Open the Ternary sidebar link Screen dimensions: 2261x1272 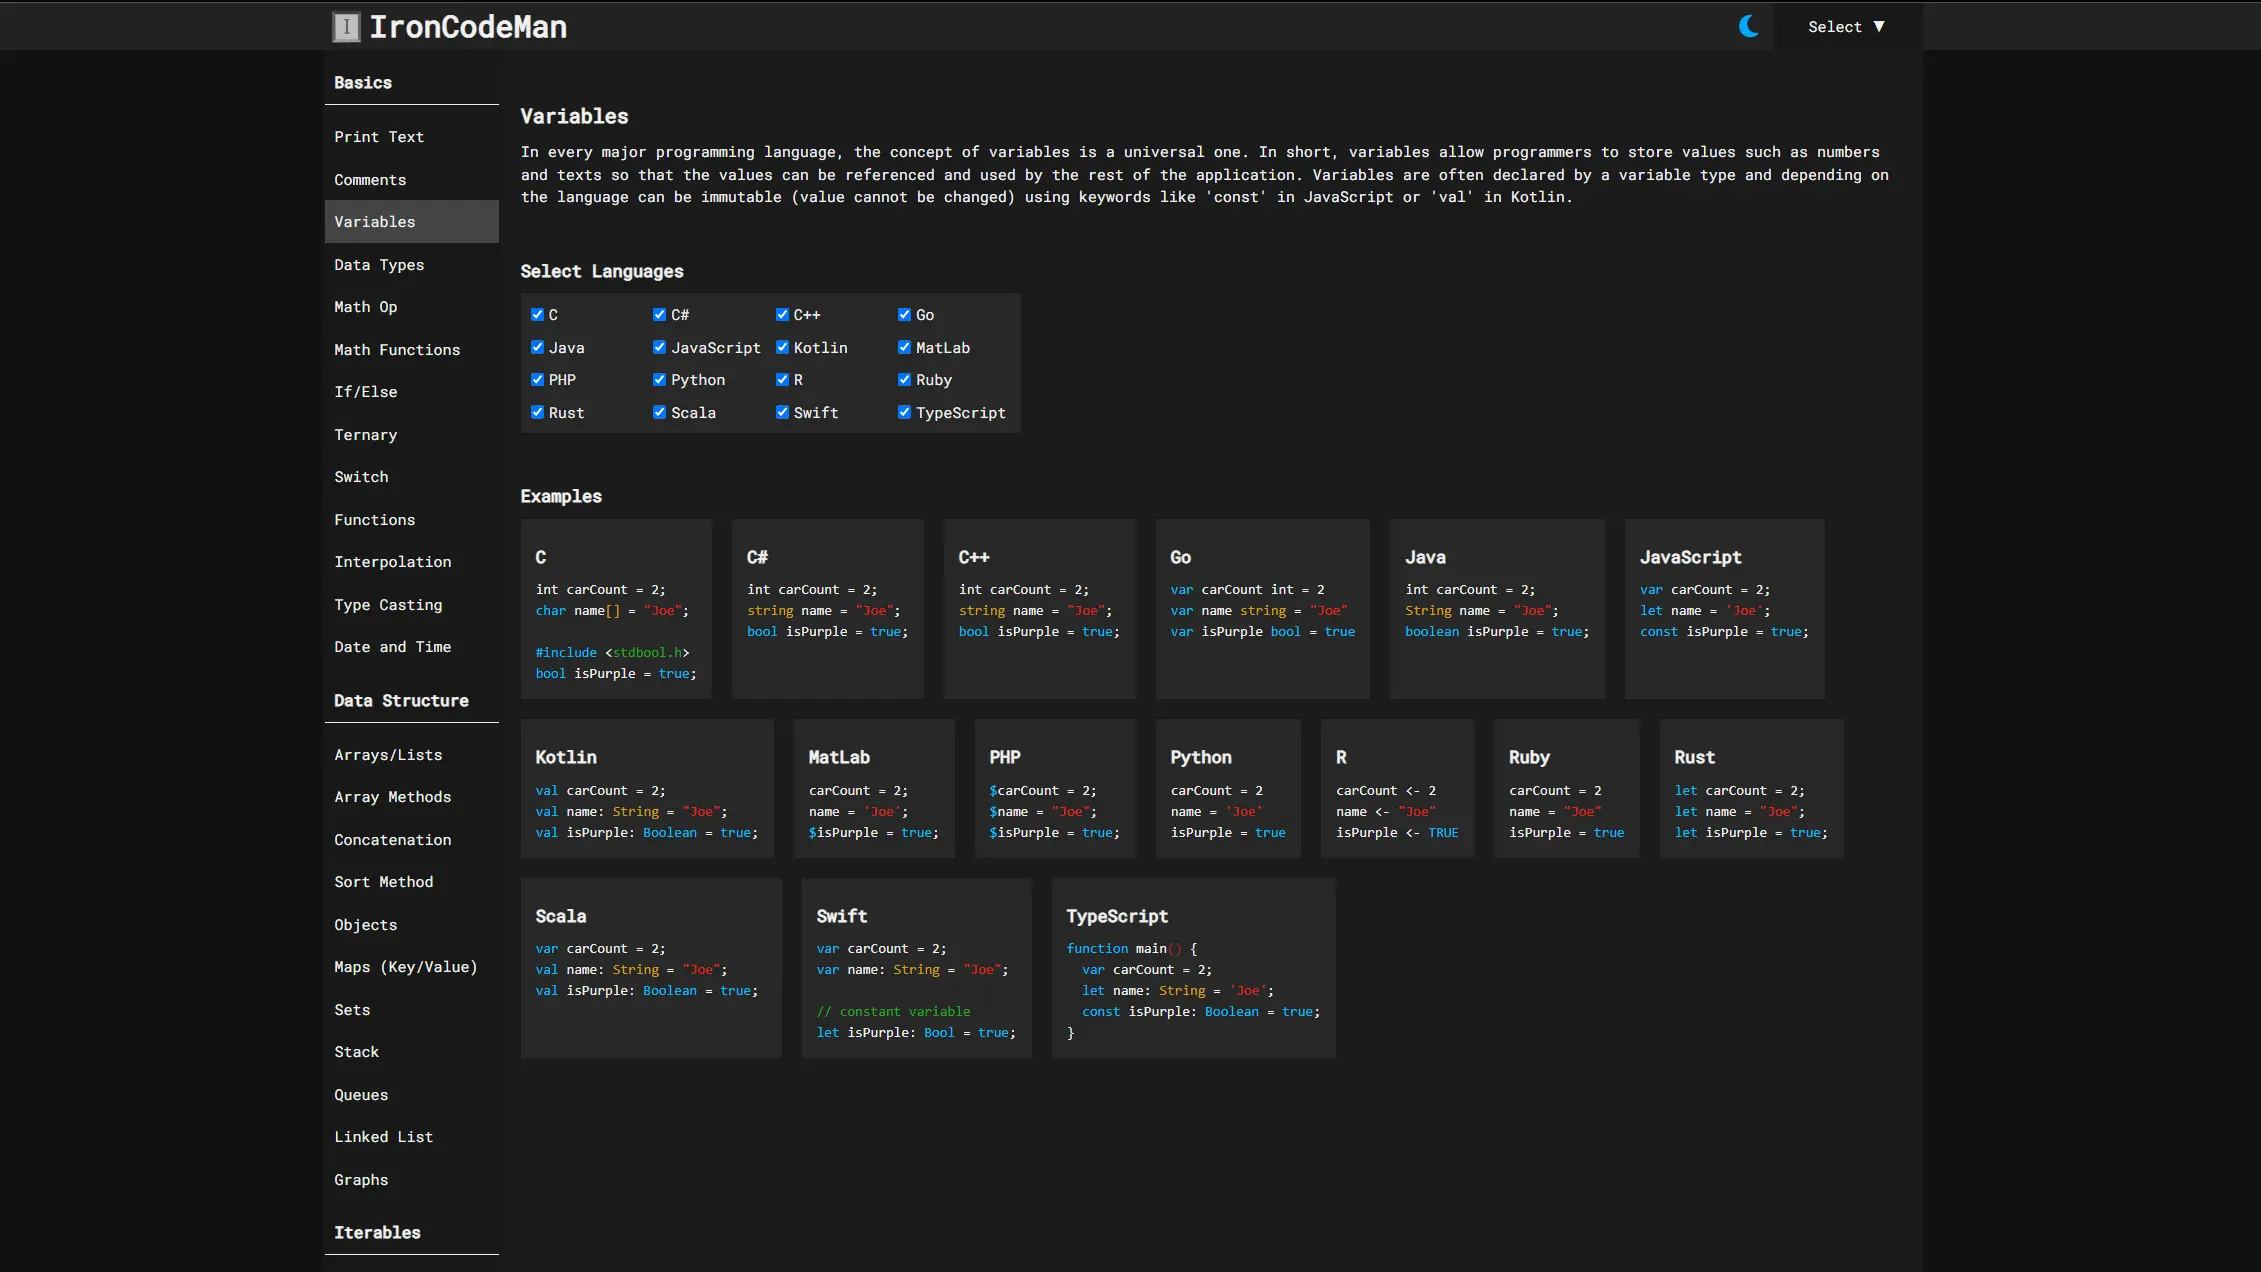tap(411, 435)
